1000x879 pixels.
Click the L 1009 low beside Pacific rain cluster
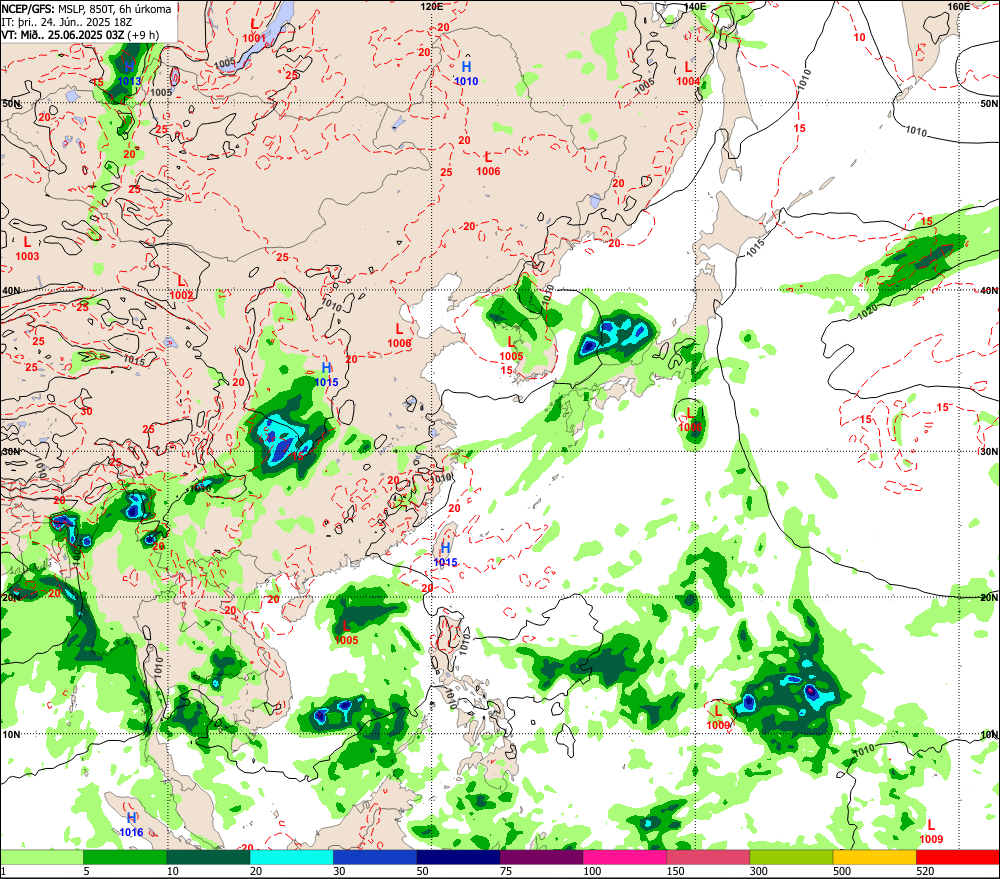(718, 718)
